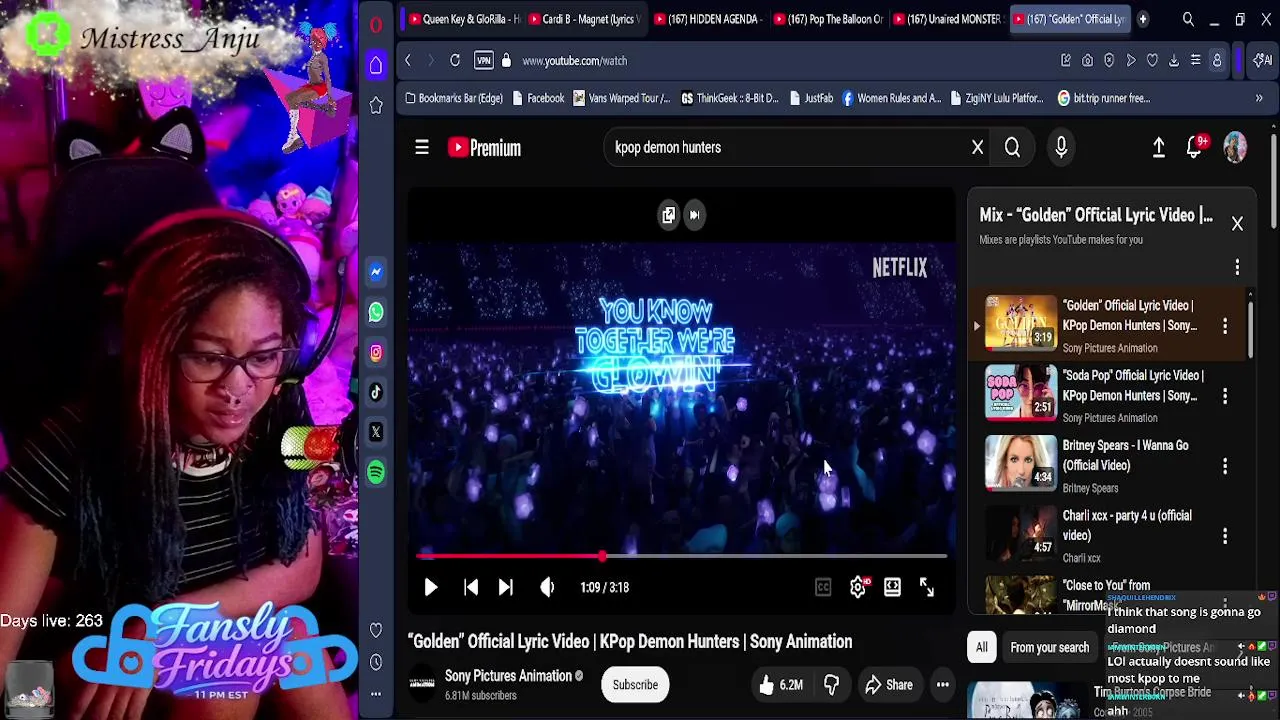Open Spotify in the Opera sidebar
The width and height of the screenshot is (1280, 720).
coord(376,472)
